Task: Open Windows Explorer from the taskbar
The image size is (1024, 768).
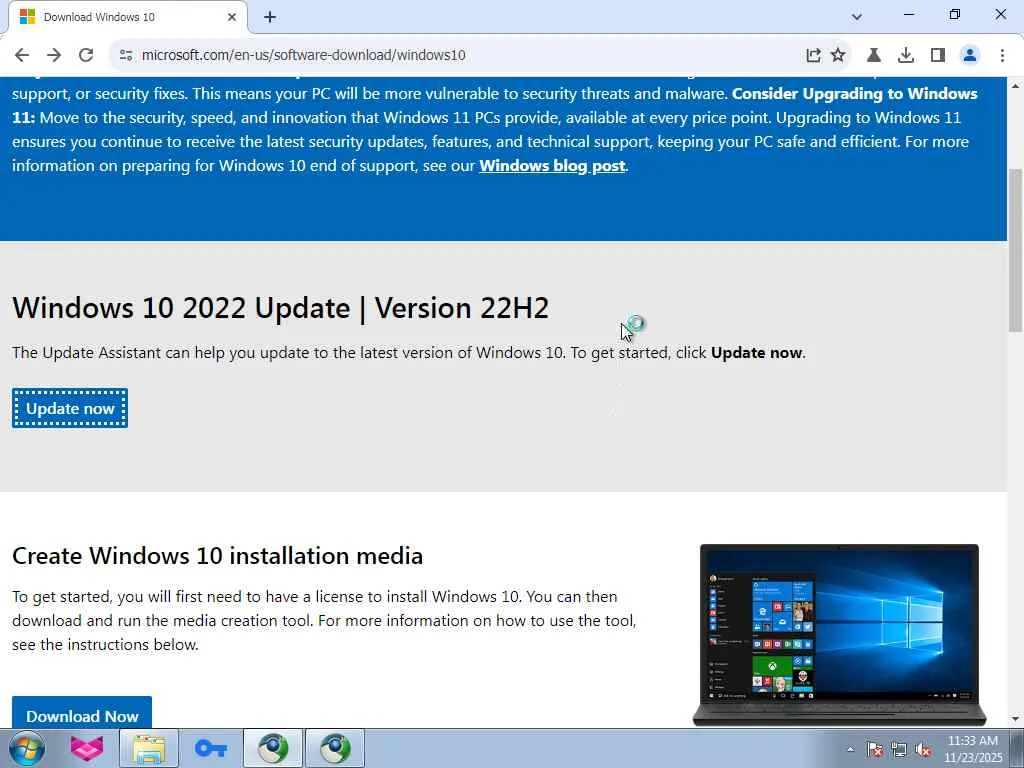Action: (x=149, y=748)
